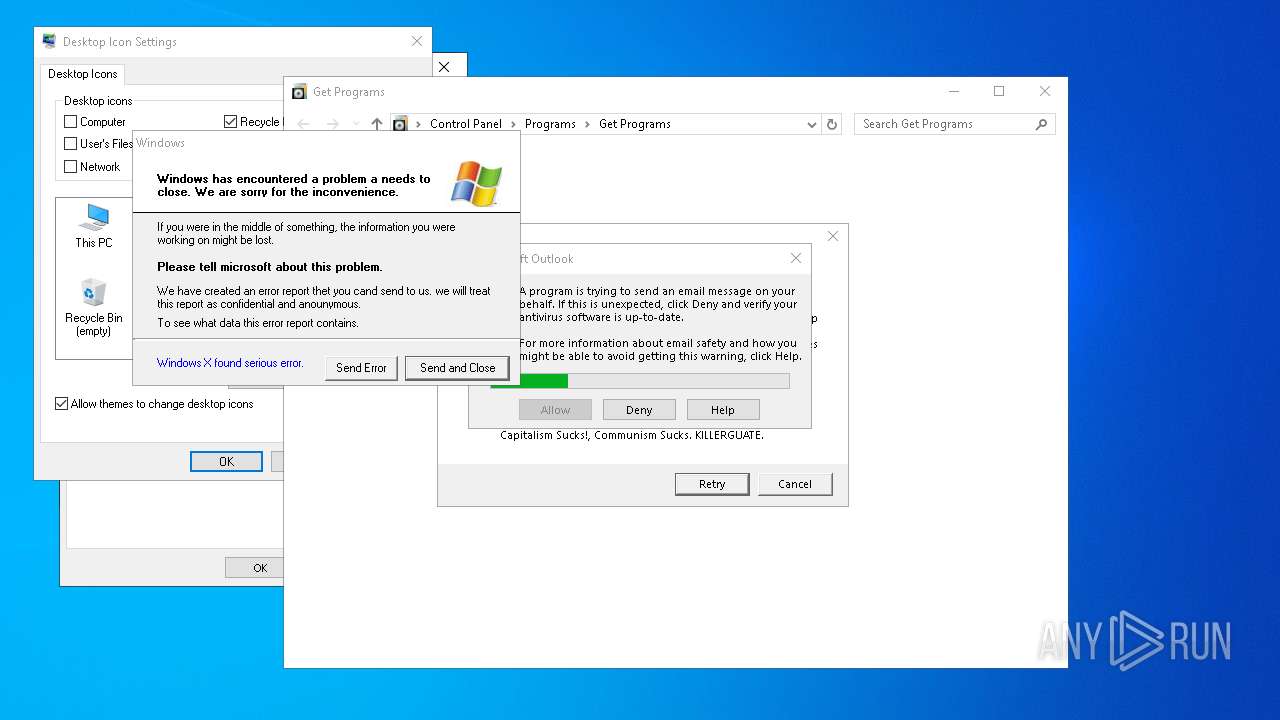Click the Get Programs window title icon

(299, 92)
